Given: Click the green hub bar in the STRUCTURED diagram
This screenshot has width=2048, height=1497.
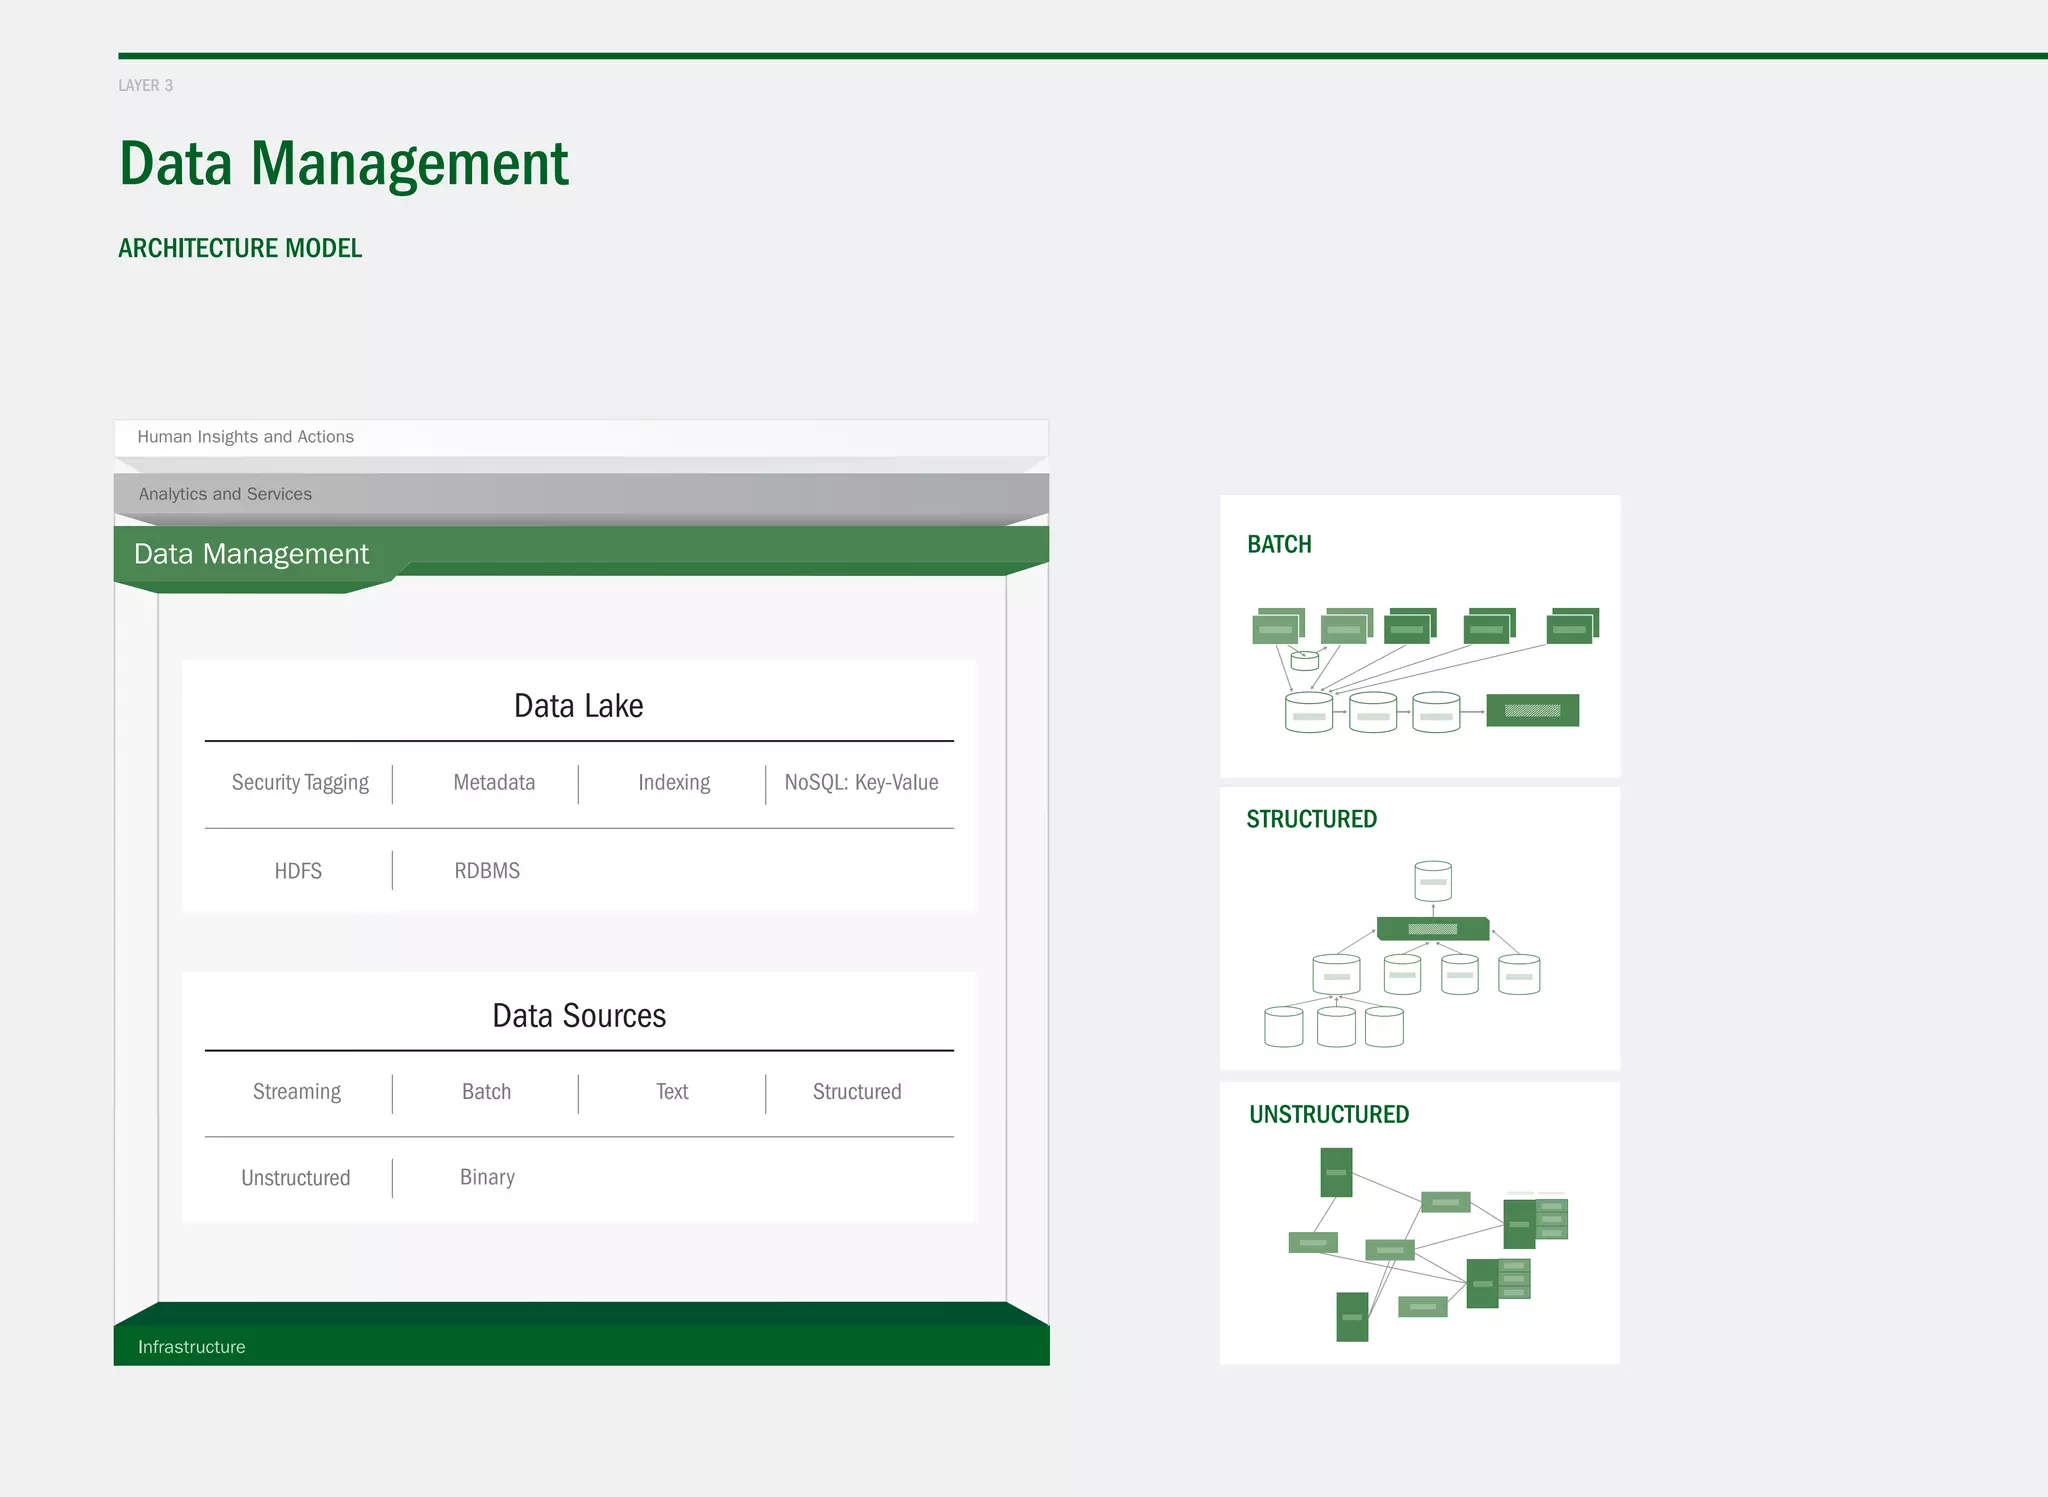Looking at the screenshot, I should coord(1433,929).
